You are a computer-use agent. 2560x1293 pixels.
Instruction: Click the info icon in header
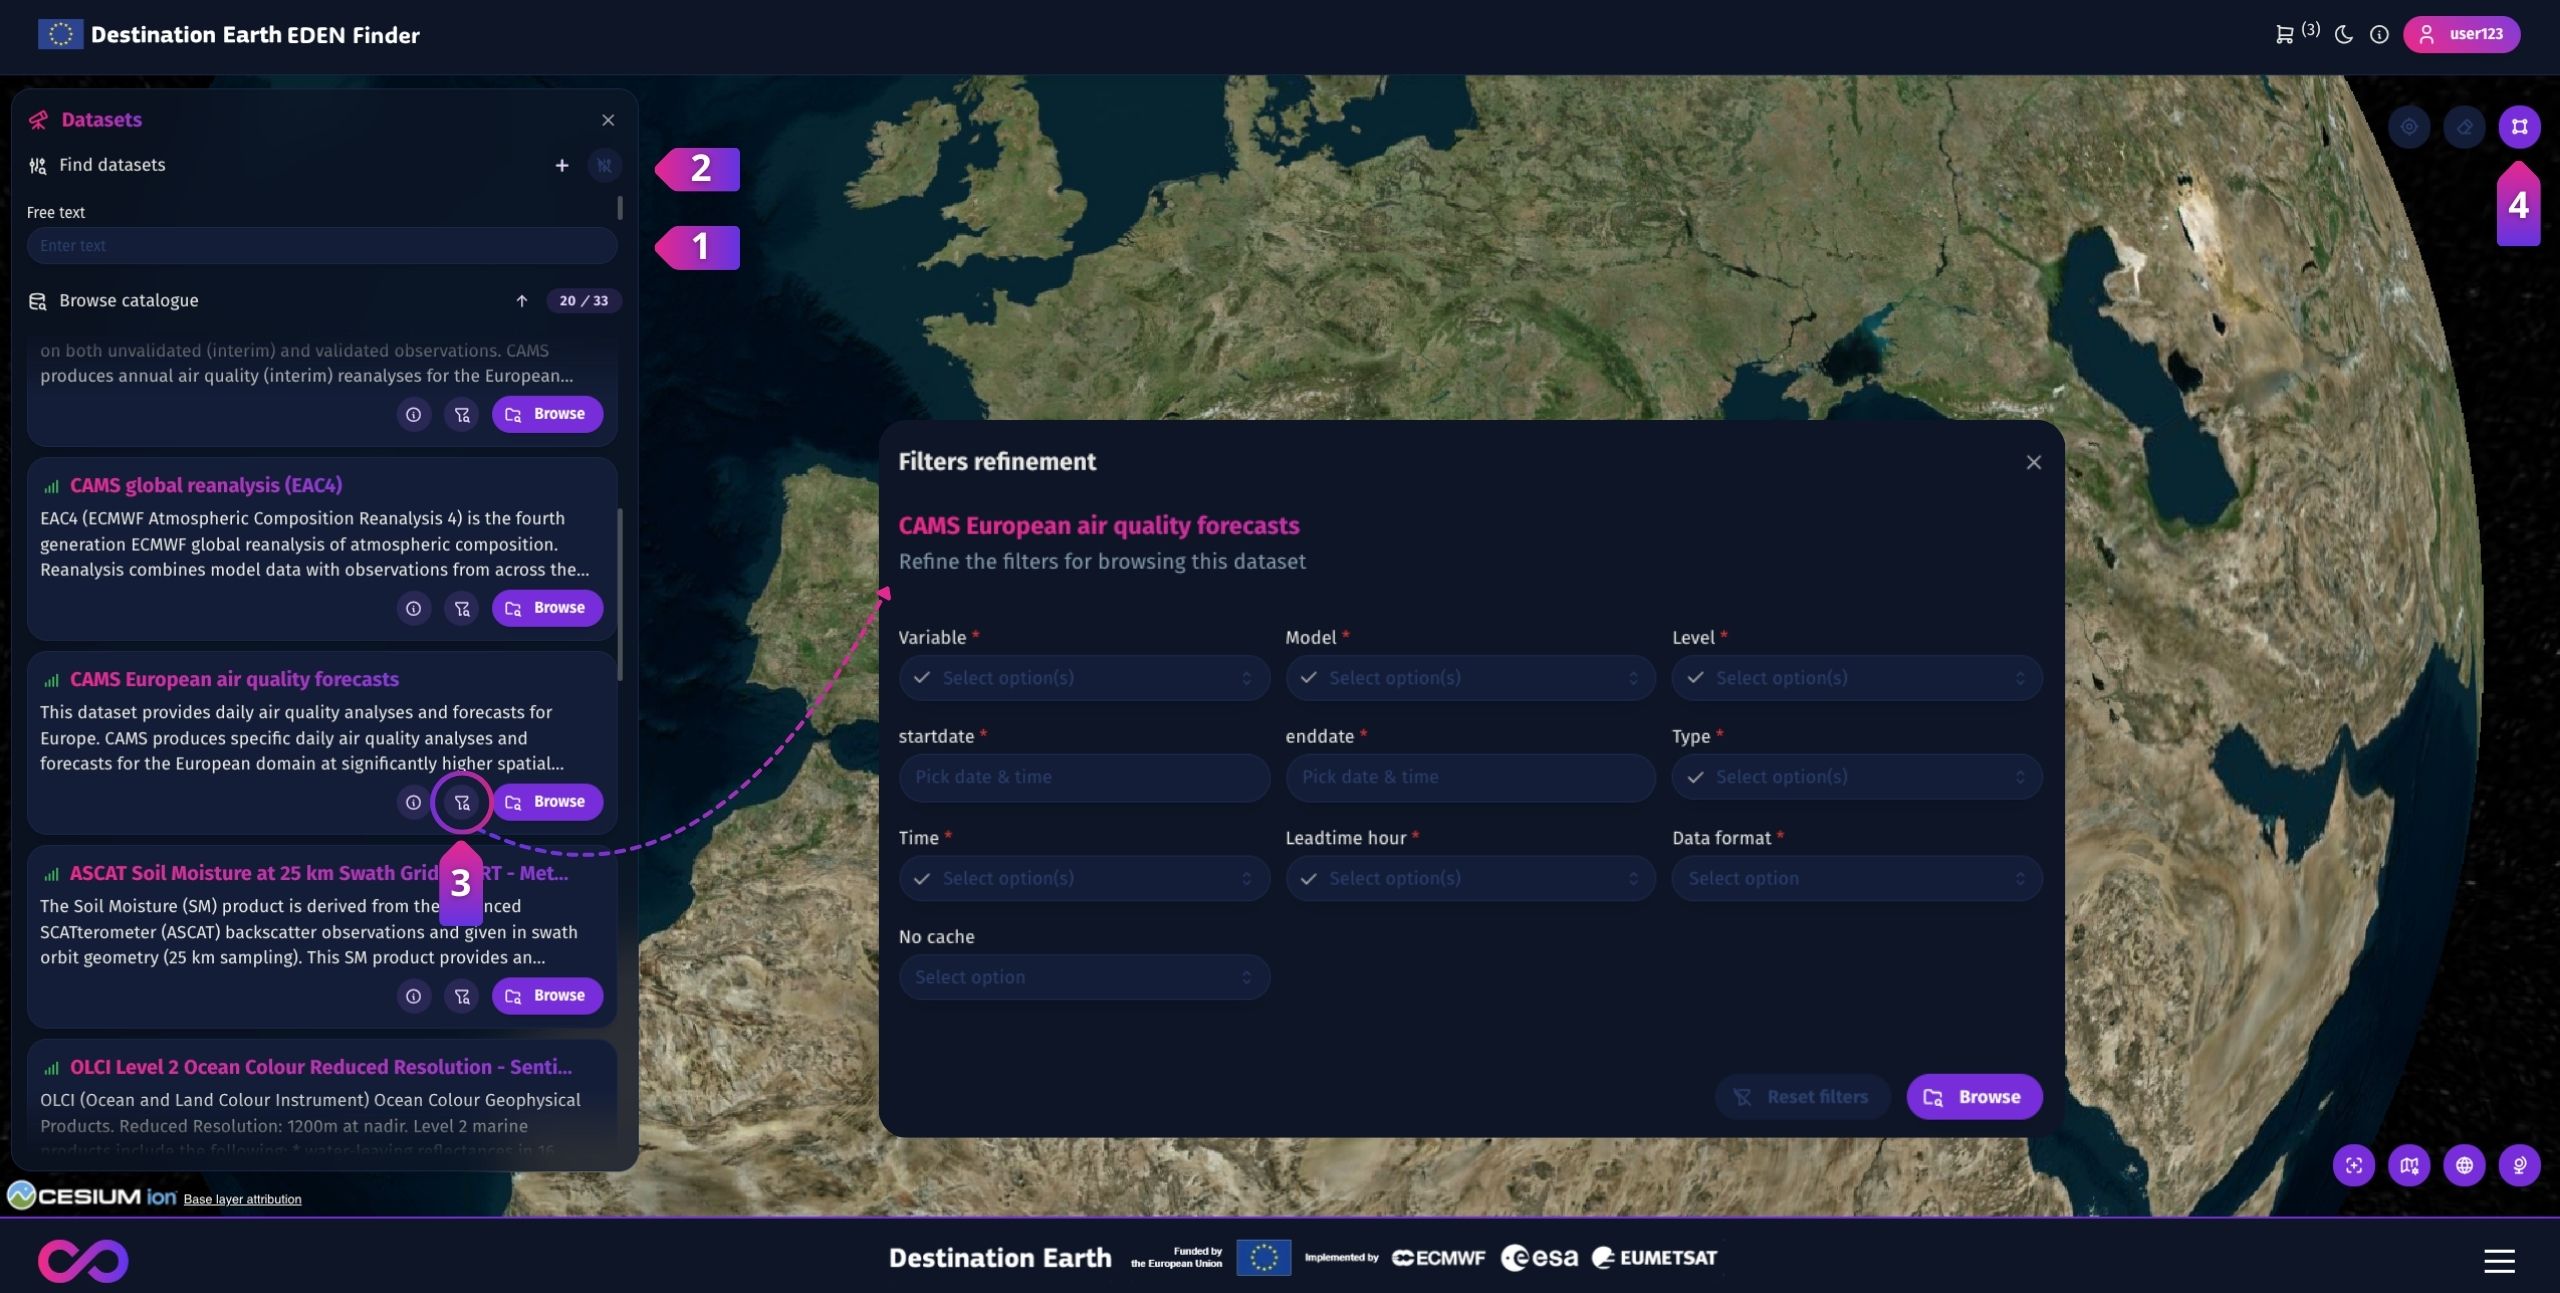tap(2380, 35)
